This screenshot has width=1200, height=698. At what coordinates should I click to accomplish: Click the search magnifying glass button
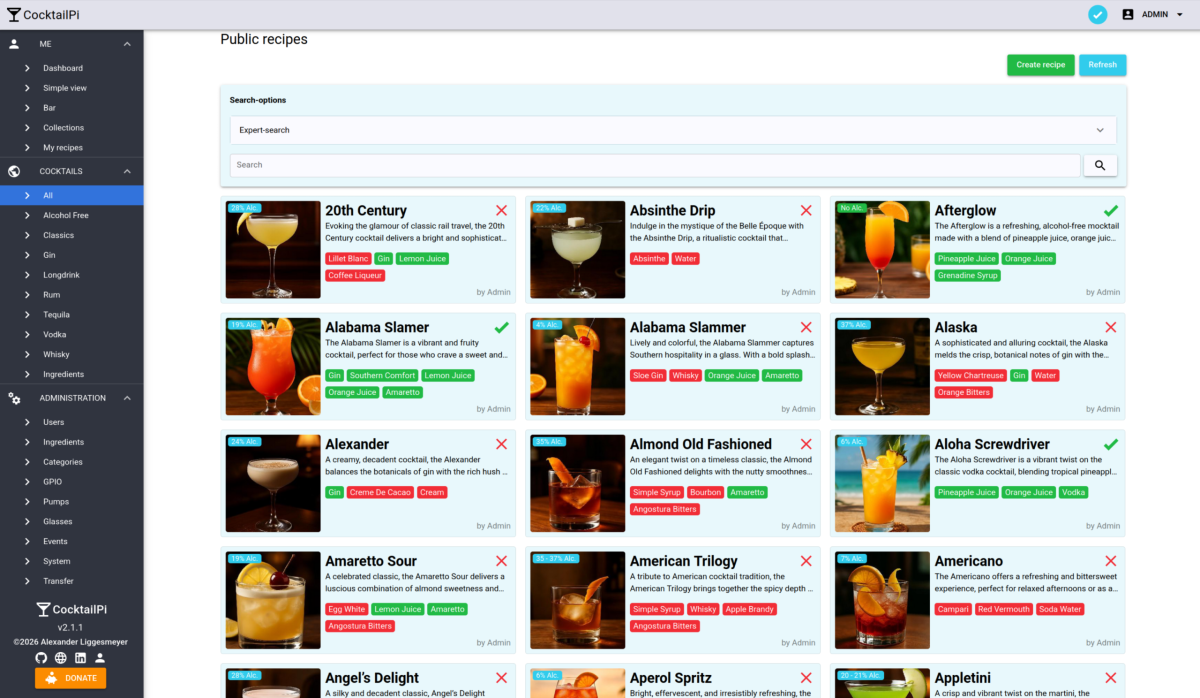click(1100, 165)
